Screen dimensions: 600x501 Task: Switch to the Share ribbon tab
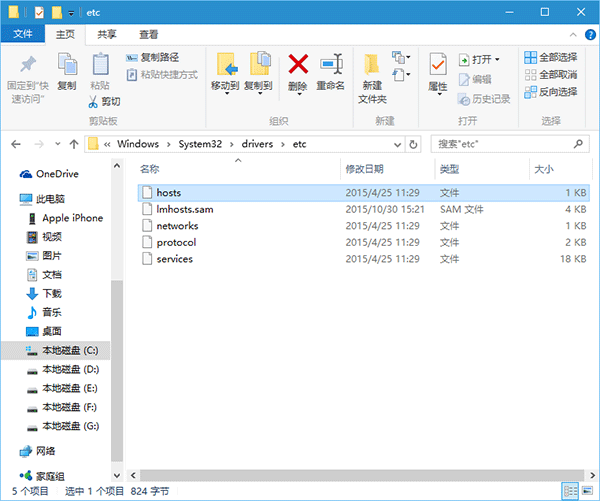click(106, 34)
